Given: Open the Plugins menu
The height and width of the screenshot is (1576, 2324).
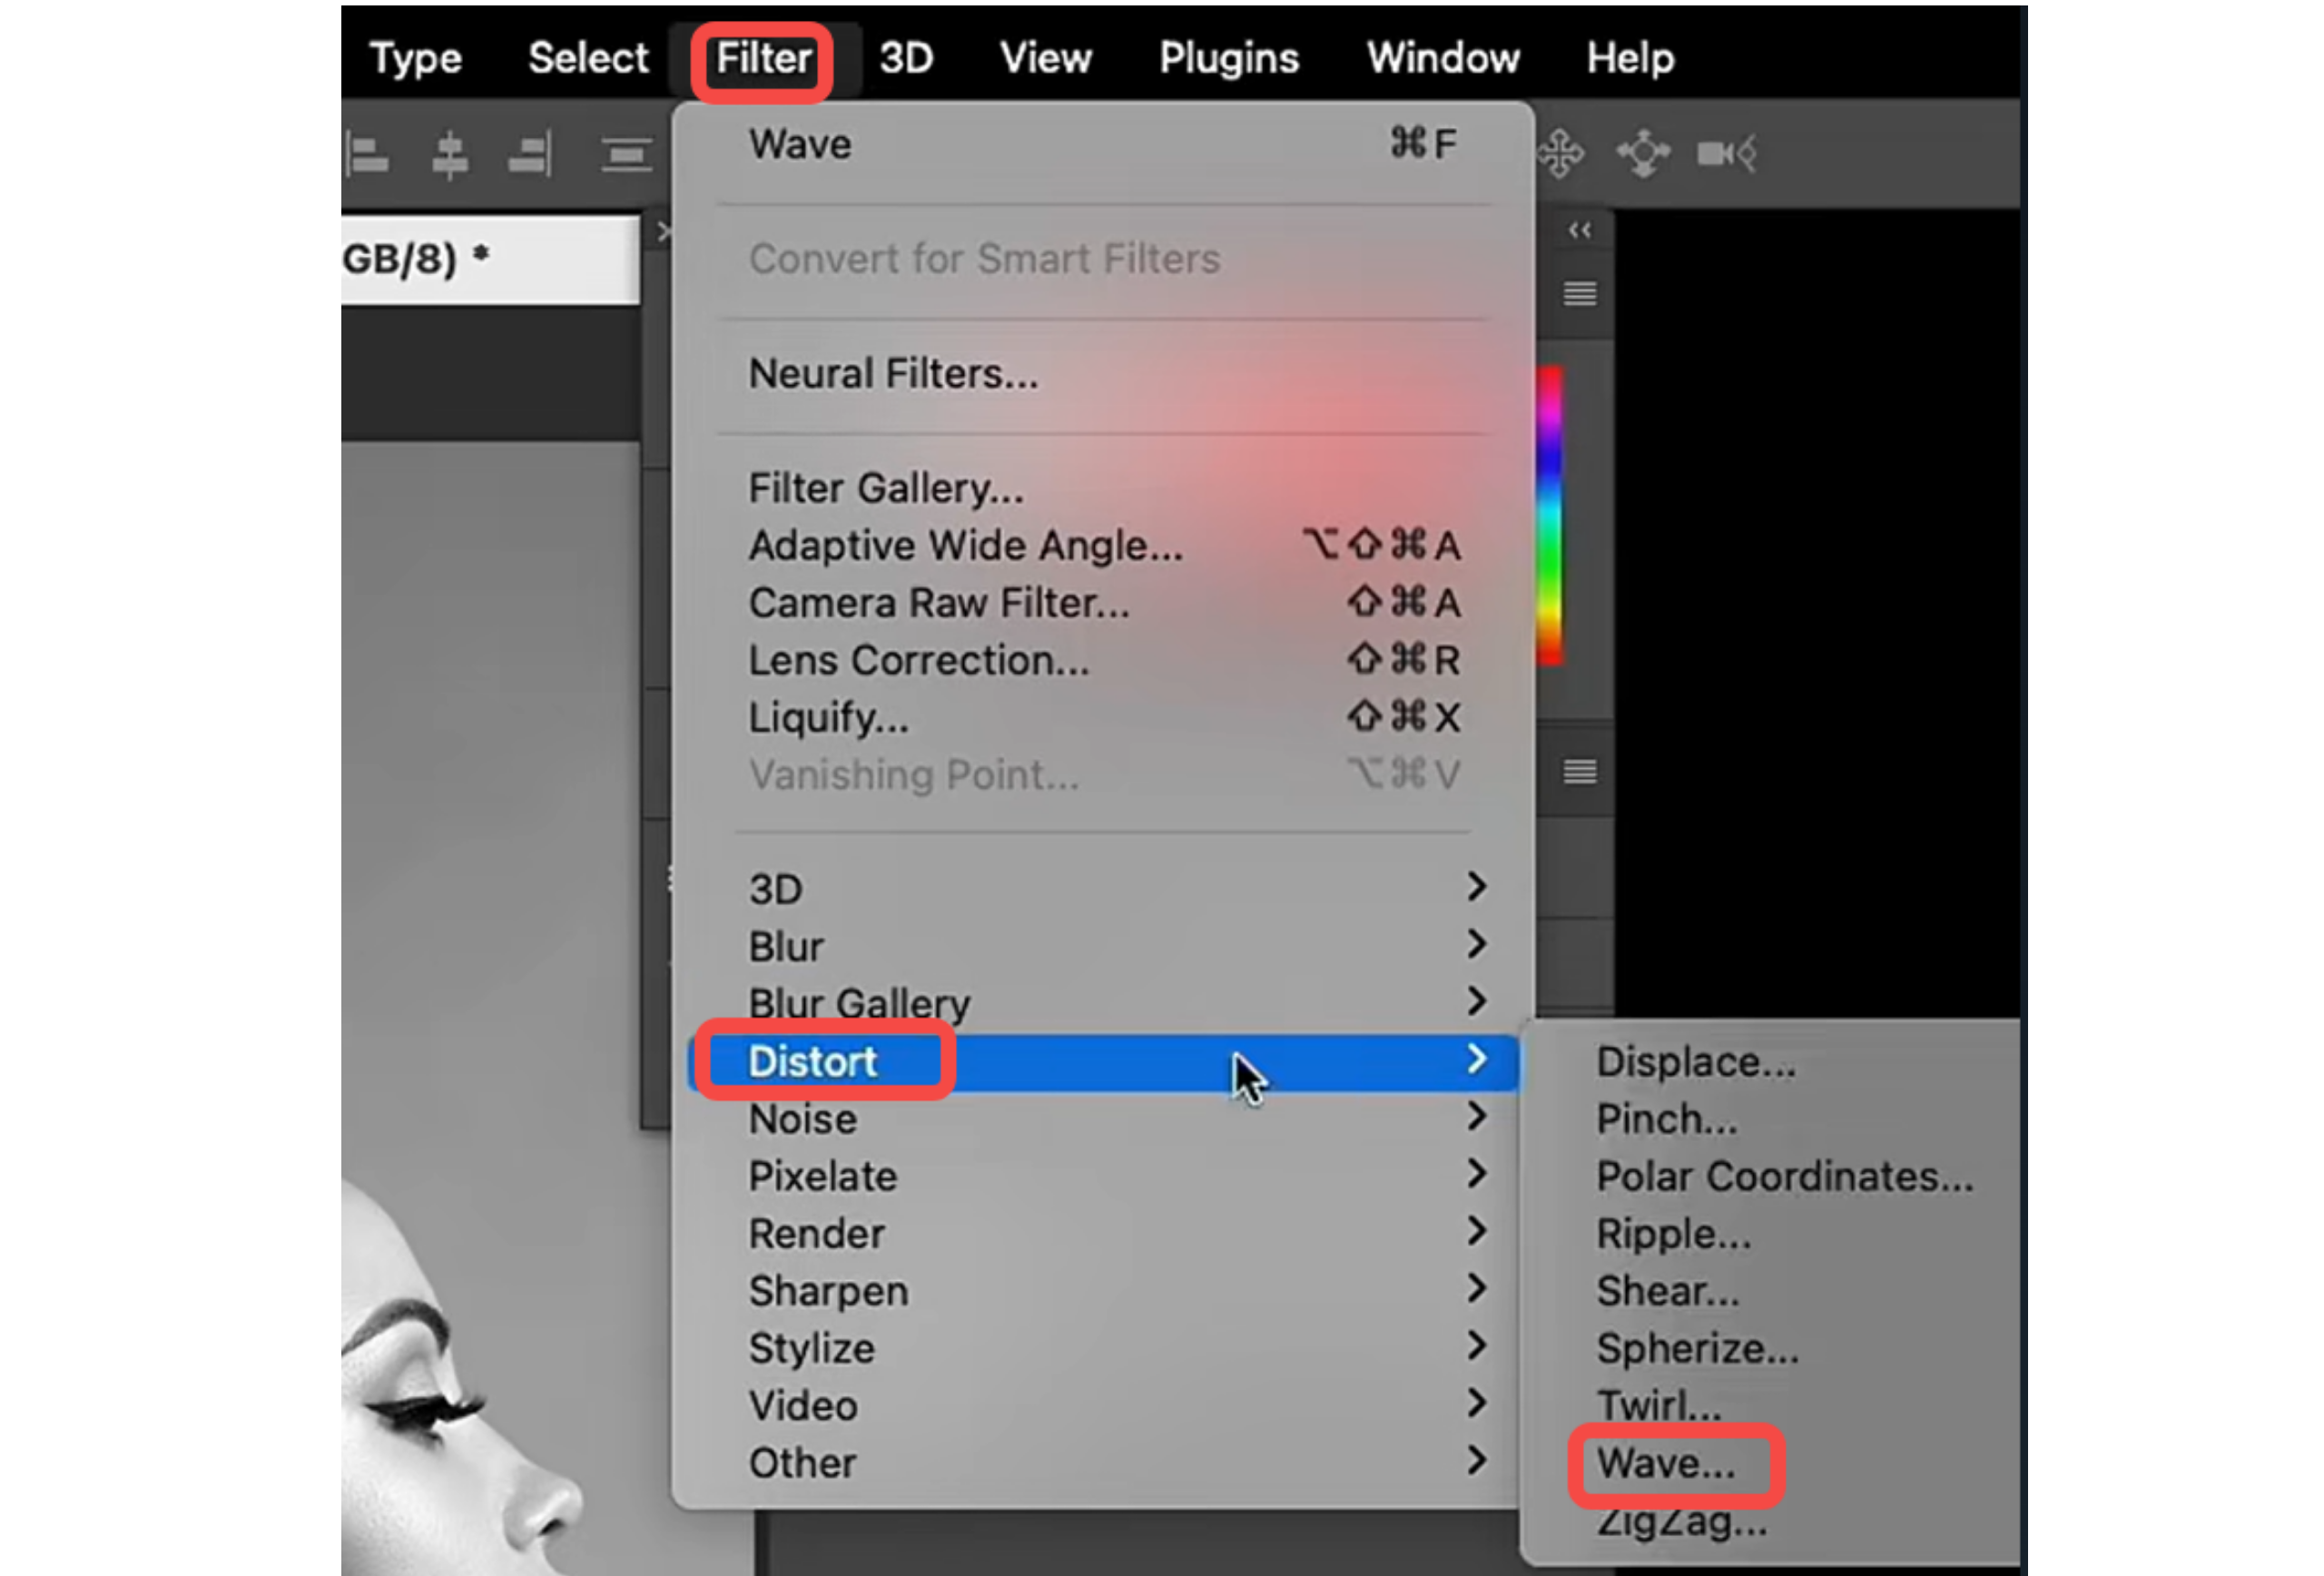Looking at the screenshot, I should pyautogui.click(x=1228, y=57).
